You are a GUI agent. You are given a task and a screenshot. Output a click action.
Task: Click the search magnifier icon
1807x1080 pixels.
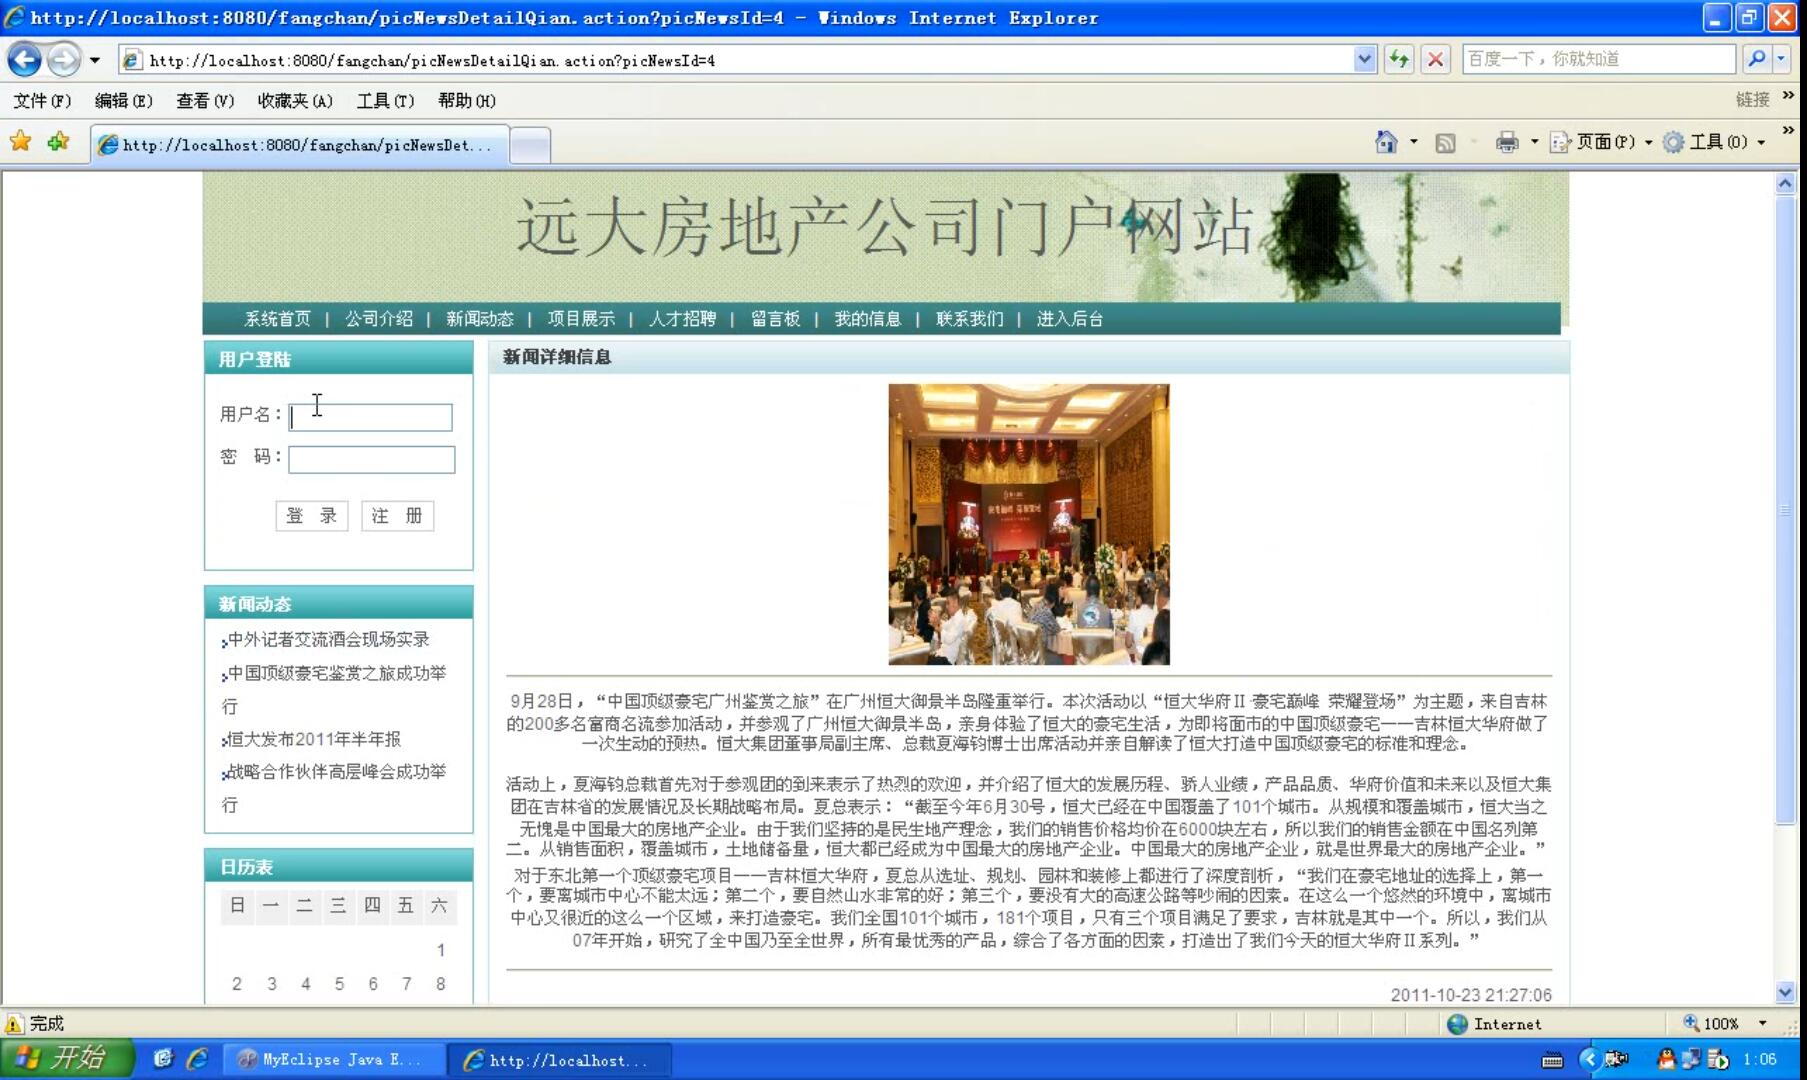pyautogui.click(x=1756, y=59)
